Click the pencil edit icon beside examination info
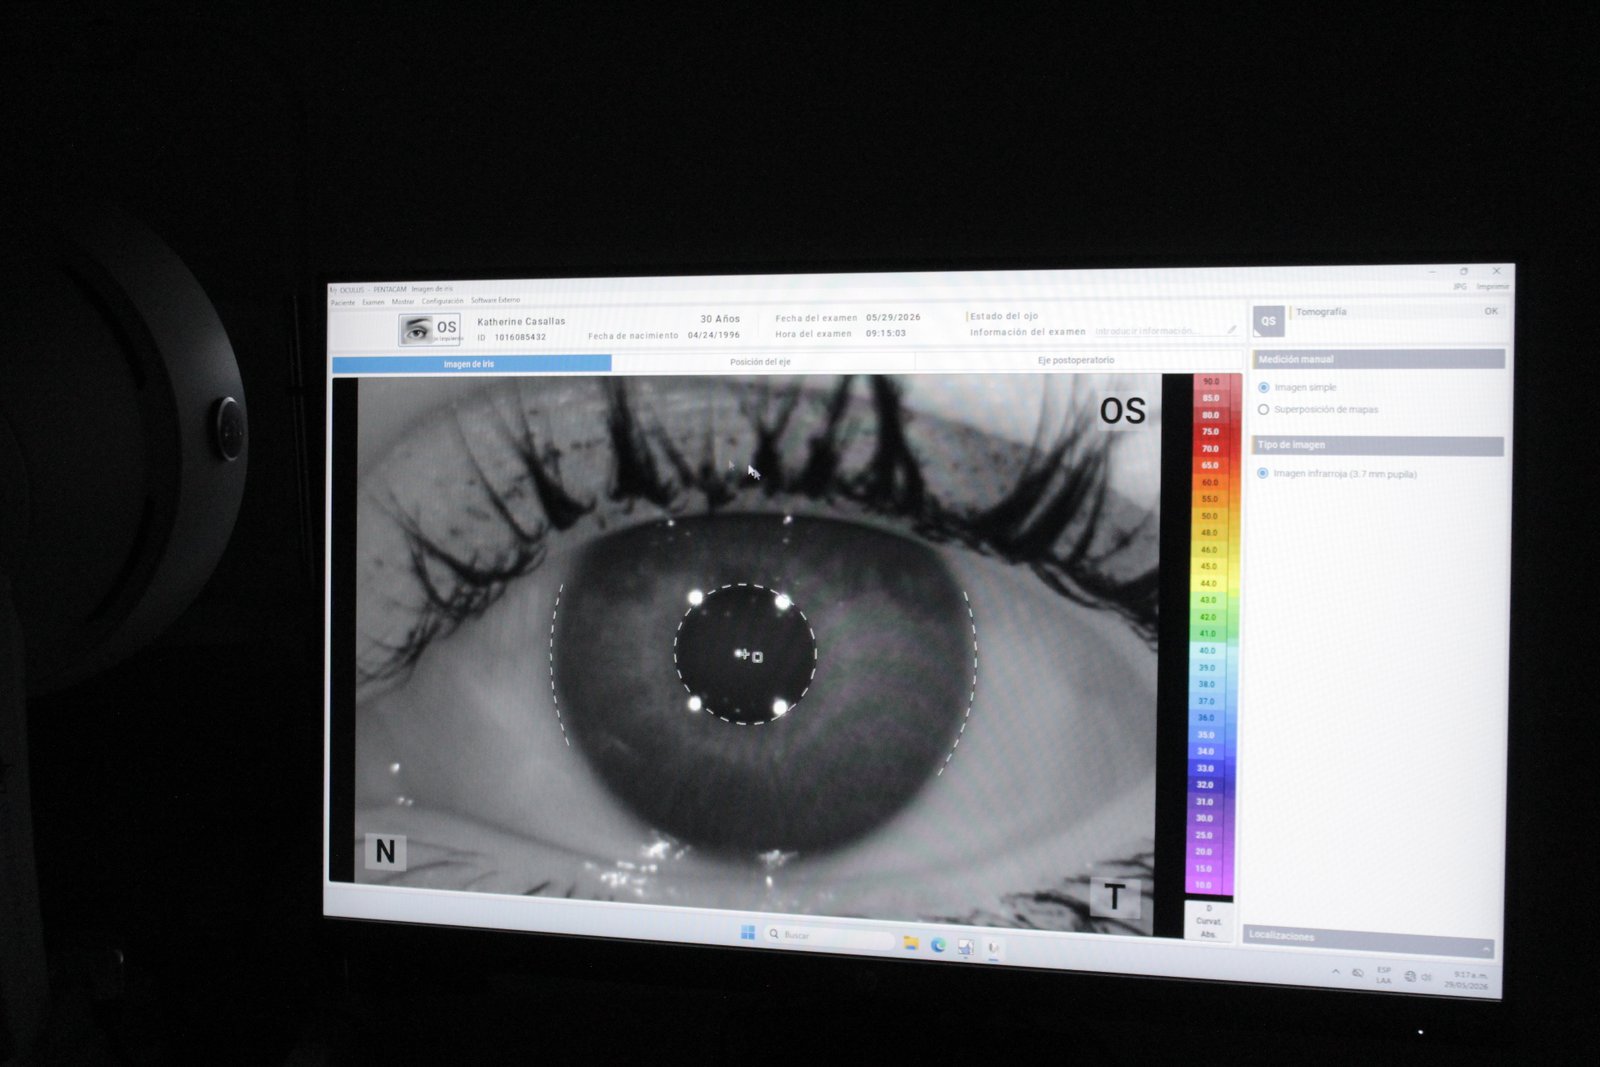1600x1067 pixels. 1232,330
